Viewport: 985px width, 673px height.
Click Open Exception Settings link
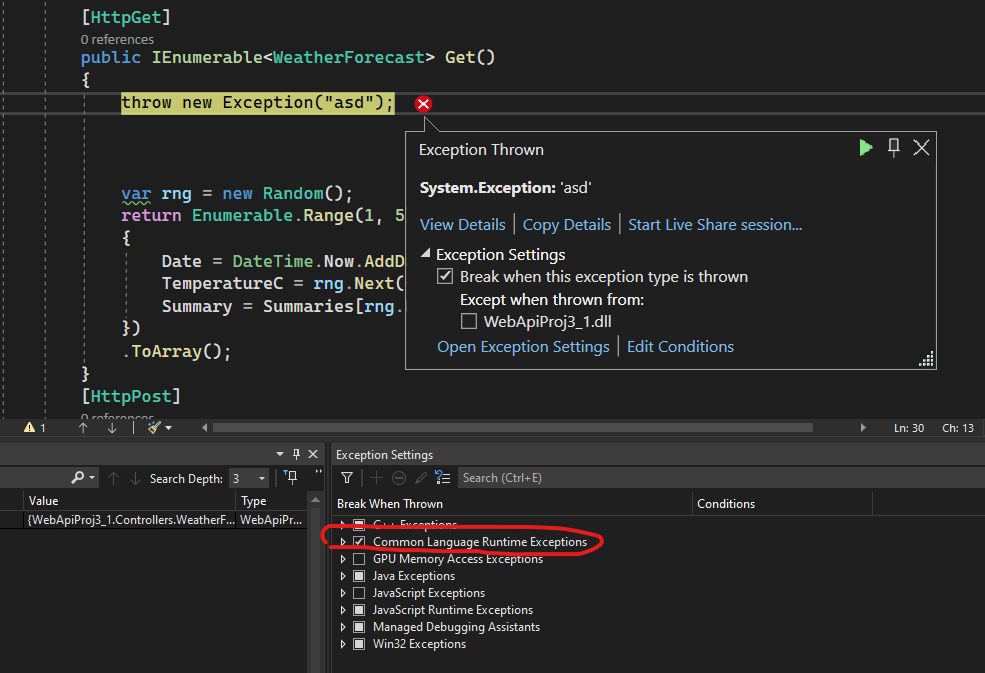(x=523, y=346)
